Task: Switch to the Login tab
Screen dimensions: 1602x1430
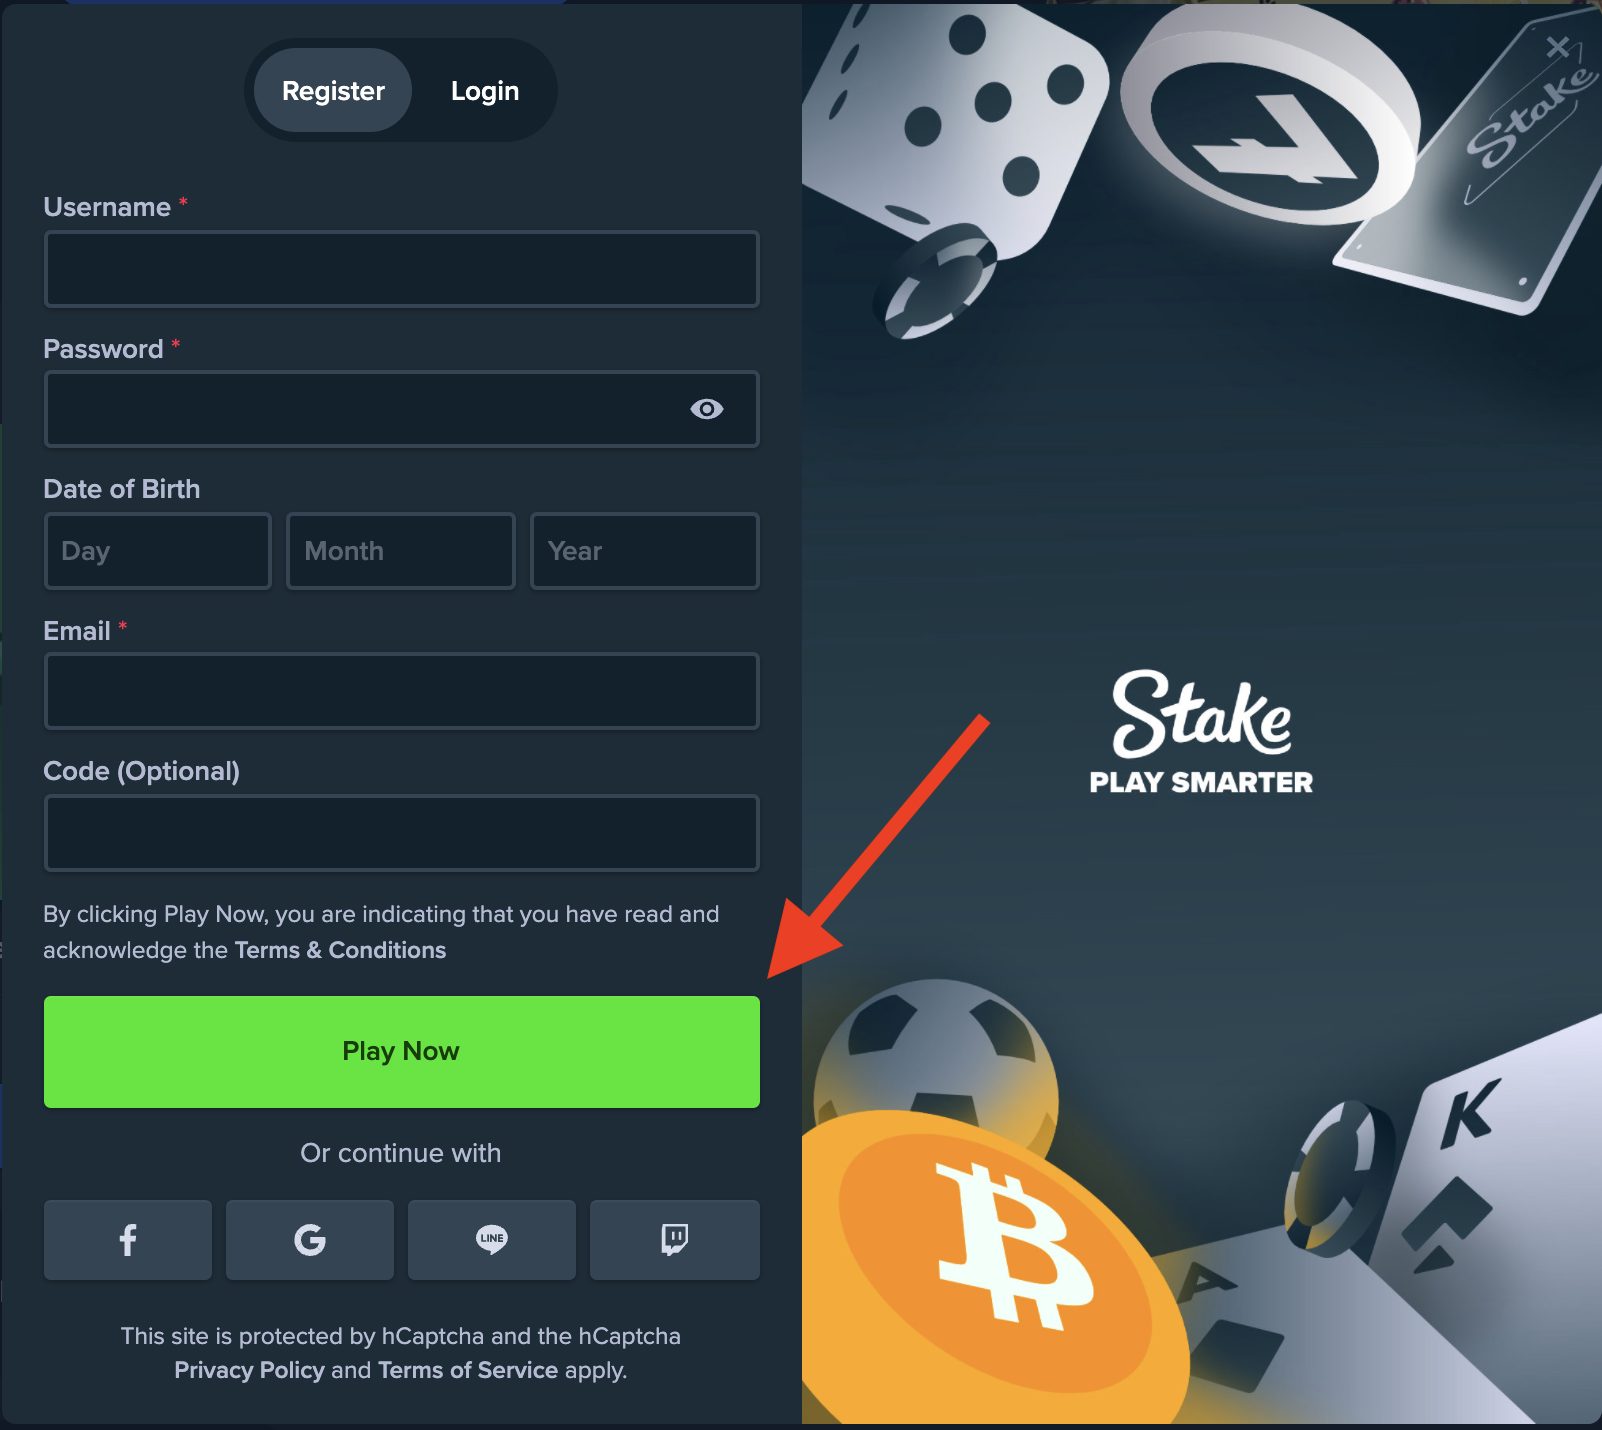Action: coord(485,91)
